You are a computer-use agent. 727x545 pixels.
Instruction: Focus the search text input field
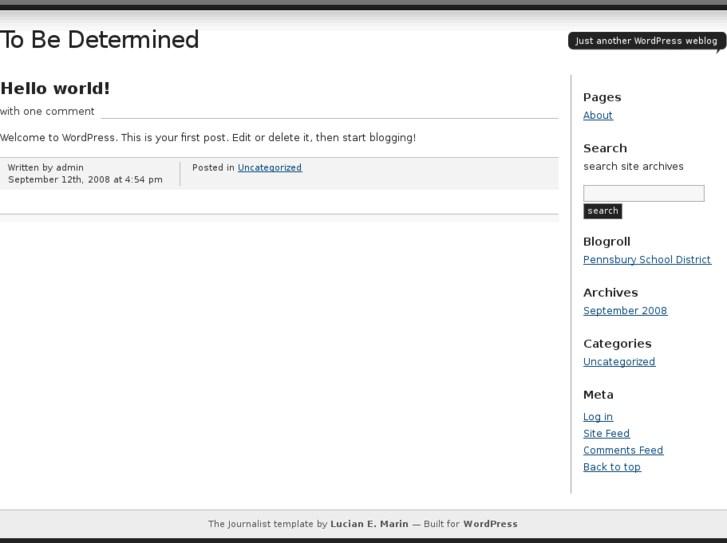pos(643,193)
